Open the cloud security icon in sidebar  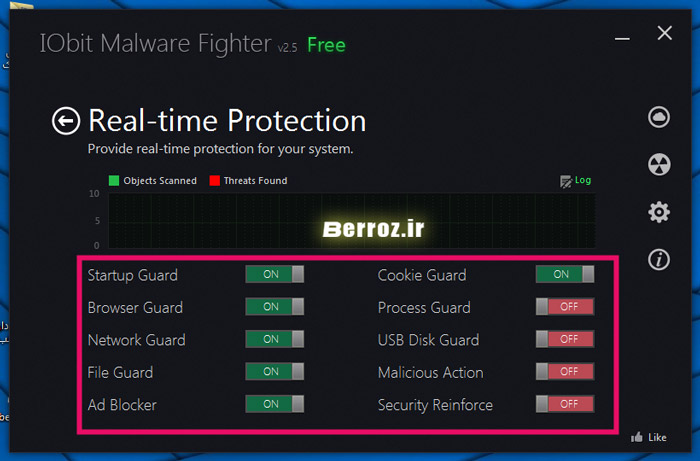(x=658, y=117)
